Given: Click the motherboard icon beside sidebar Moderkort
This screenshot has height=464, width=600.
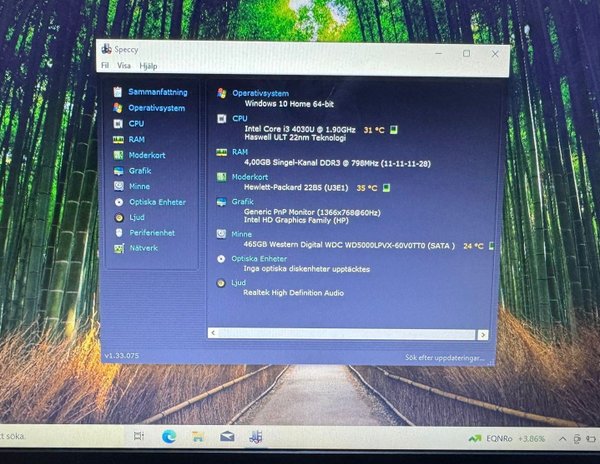Looking at the screenshot, I should click(118, 155).
